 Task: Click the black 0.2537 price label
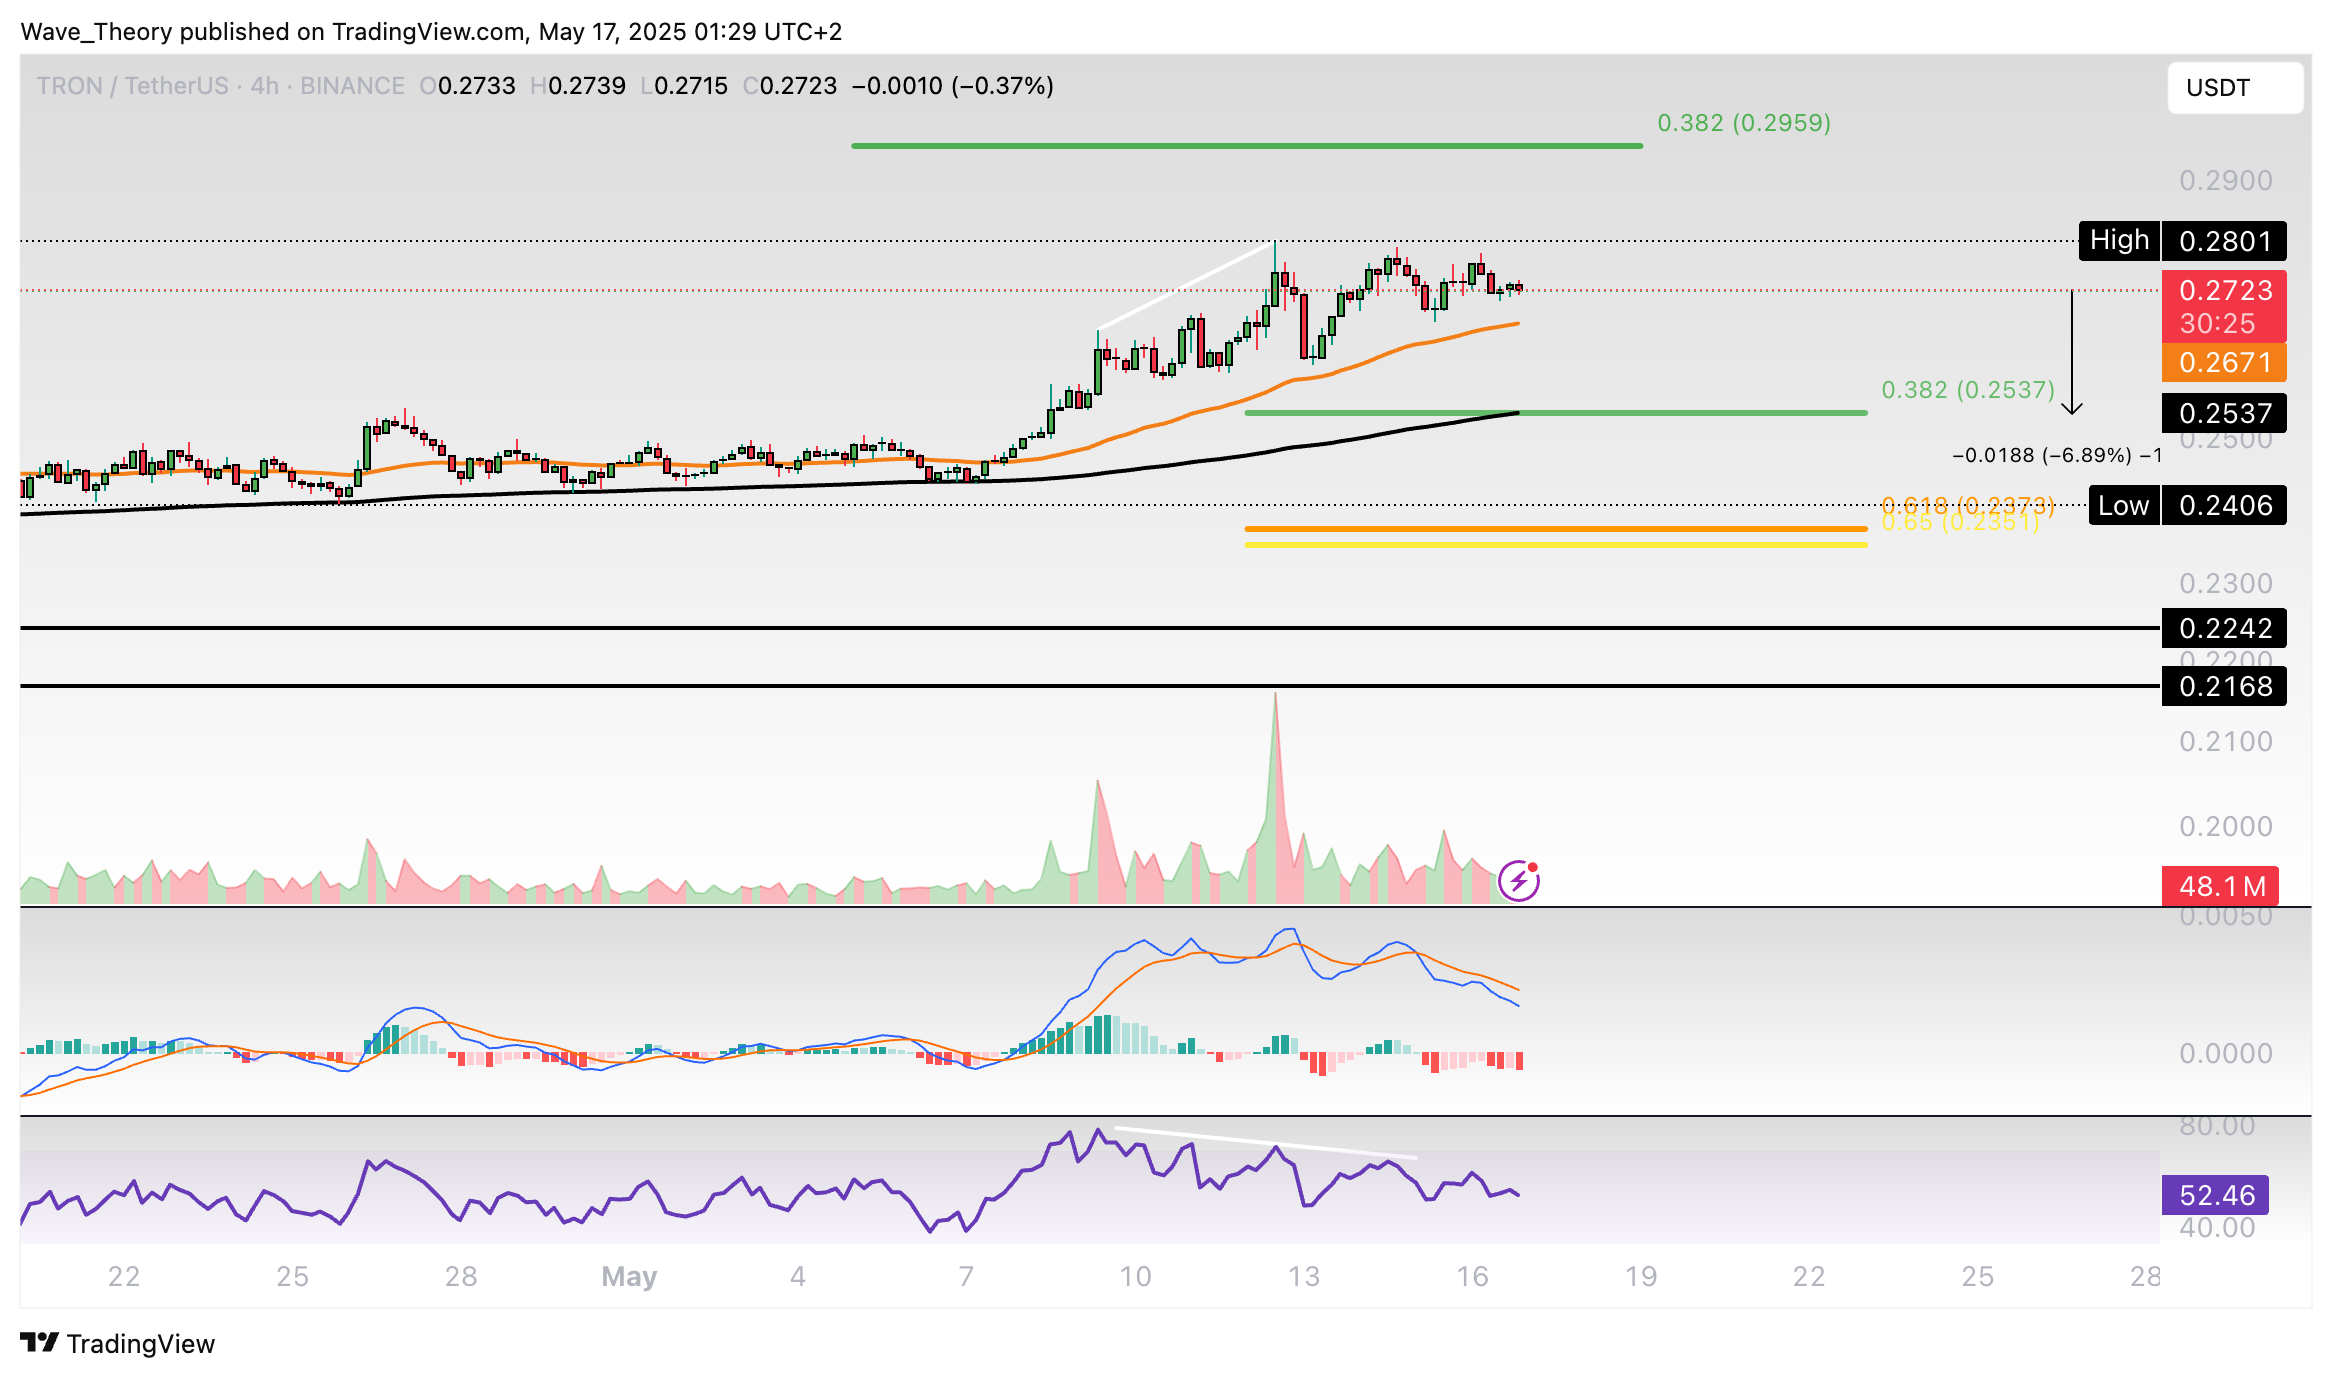(2224, 413)
